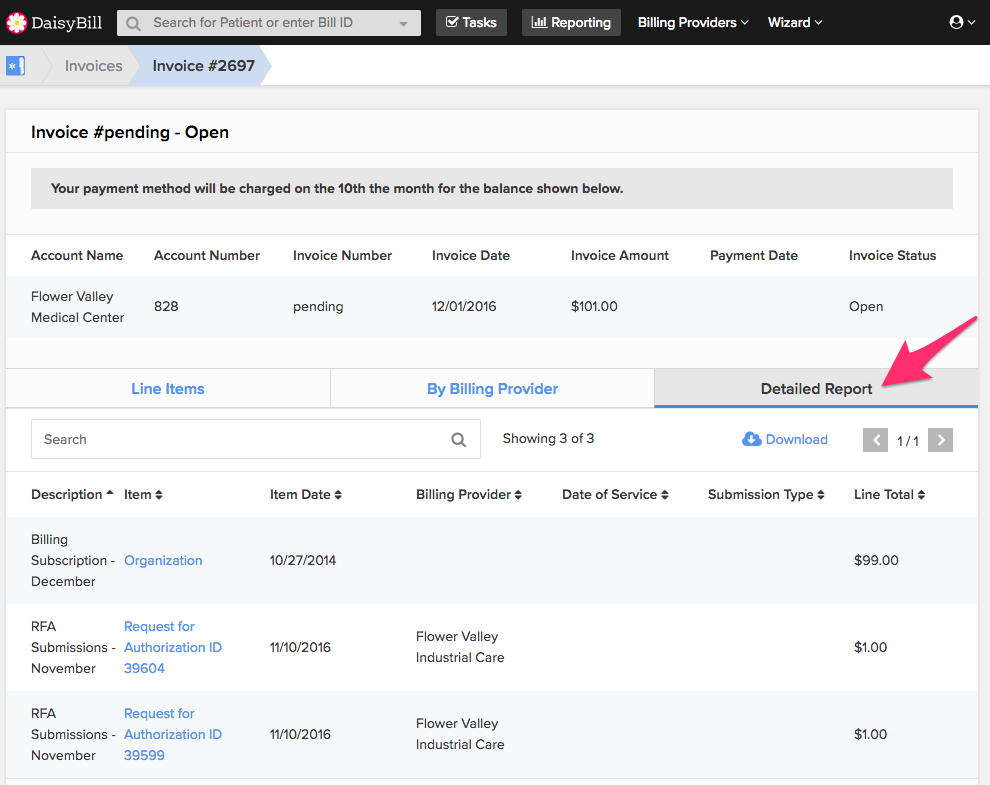
Task: Open Request for Authorization ID 39604
Action: point(172,647)
